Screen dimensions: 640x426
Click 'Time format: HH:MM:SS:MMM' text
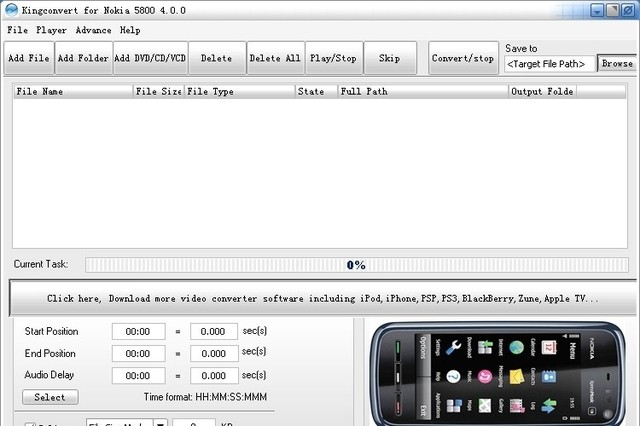[205, 397]
